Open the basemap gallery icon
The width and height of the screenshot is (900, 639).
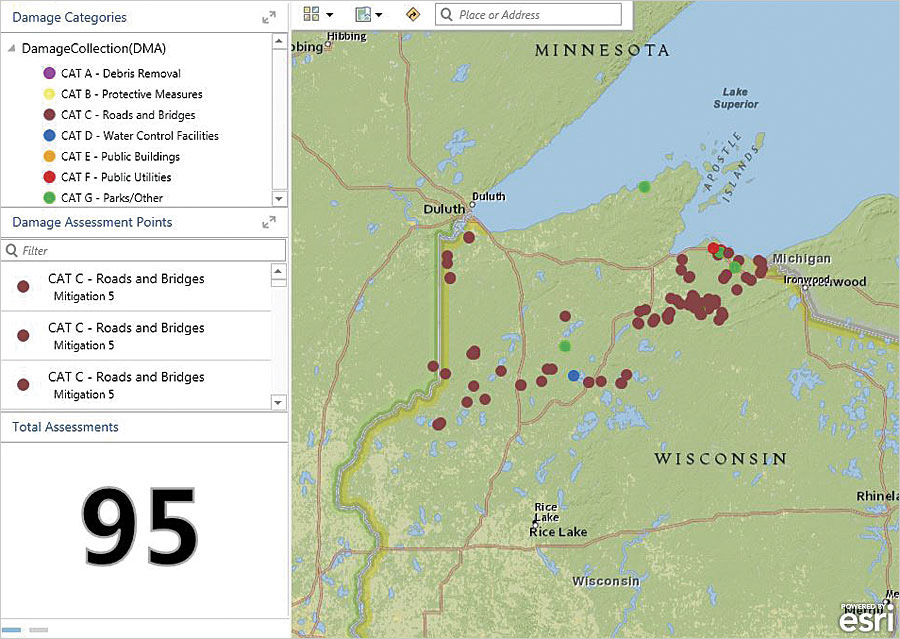[362, 14]
